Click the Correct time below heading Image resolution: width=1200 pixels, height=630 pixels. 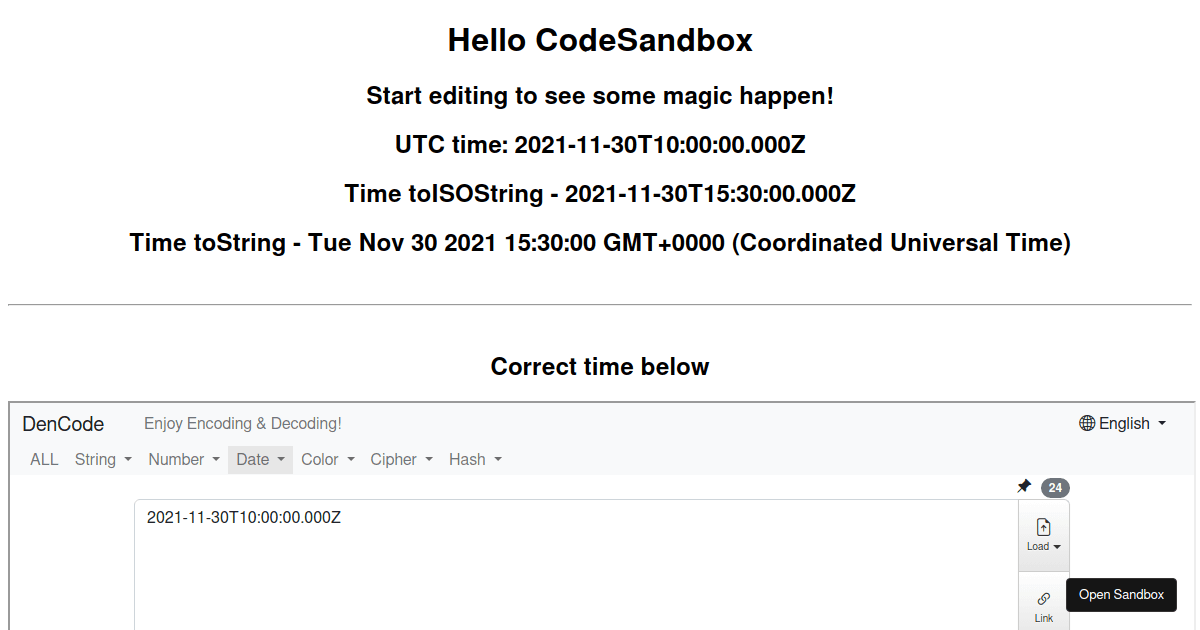click(x=600, y=367)
